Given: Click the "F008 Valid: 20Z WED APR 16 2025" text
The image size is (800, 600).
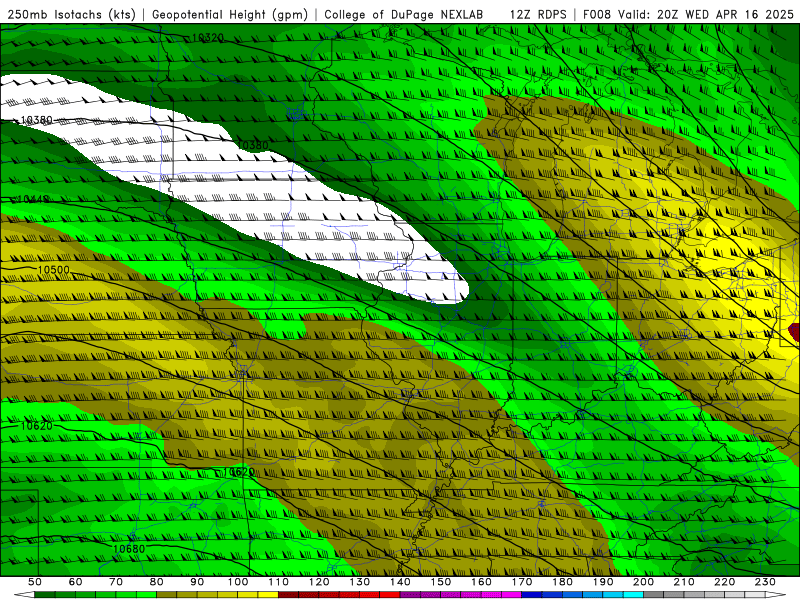Looking at the screenshot, I should point(688,15).
